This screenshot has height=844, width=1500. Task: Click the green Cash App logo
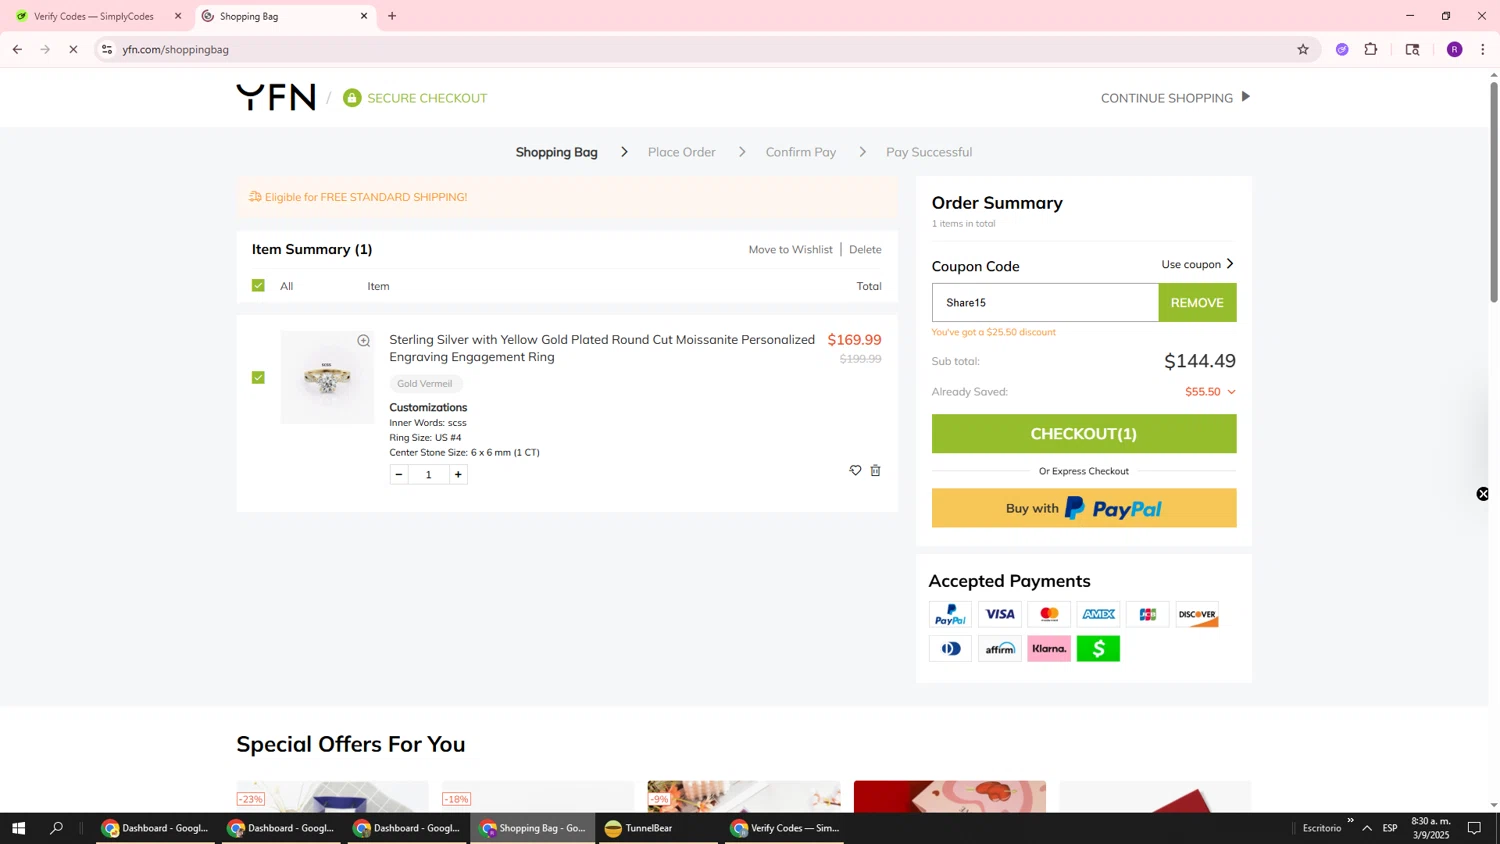click(1098, 649)
